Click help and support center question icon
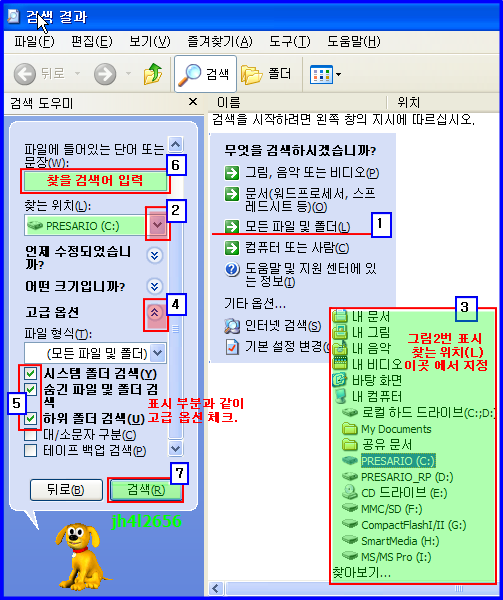The width and height of the screenshot is (503, 600). 232,269
